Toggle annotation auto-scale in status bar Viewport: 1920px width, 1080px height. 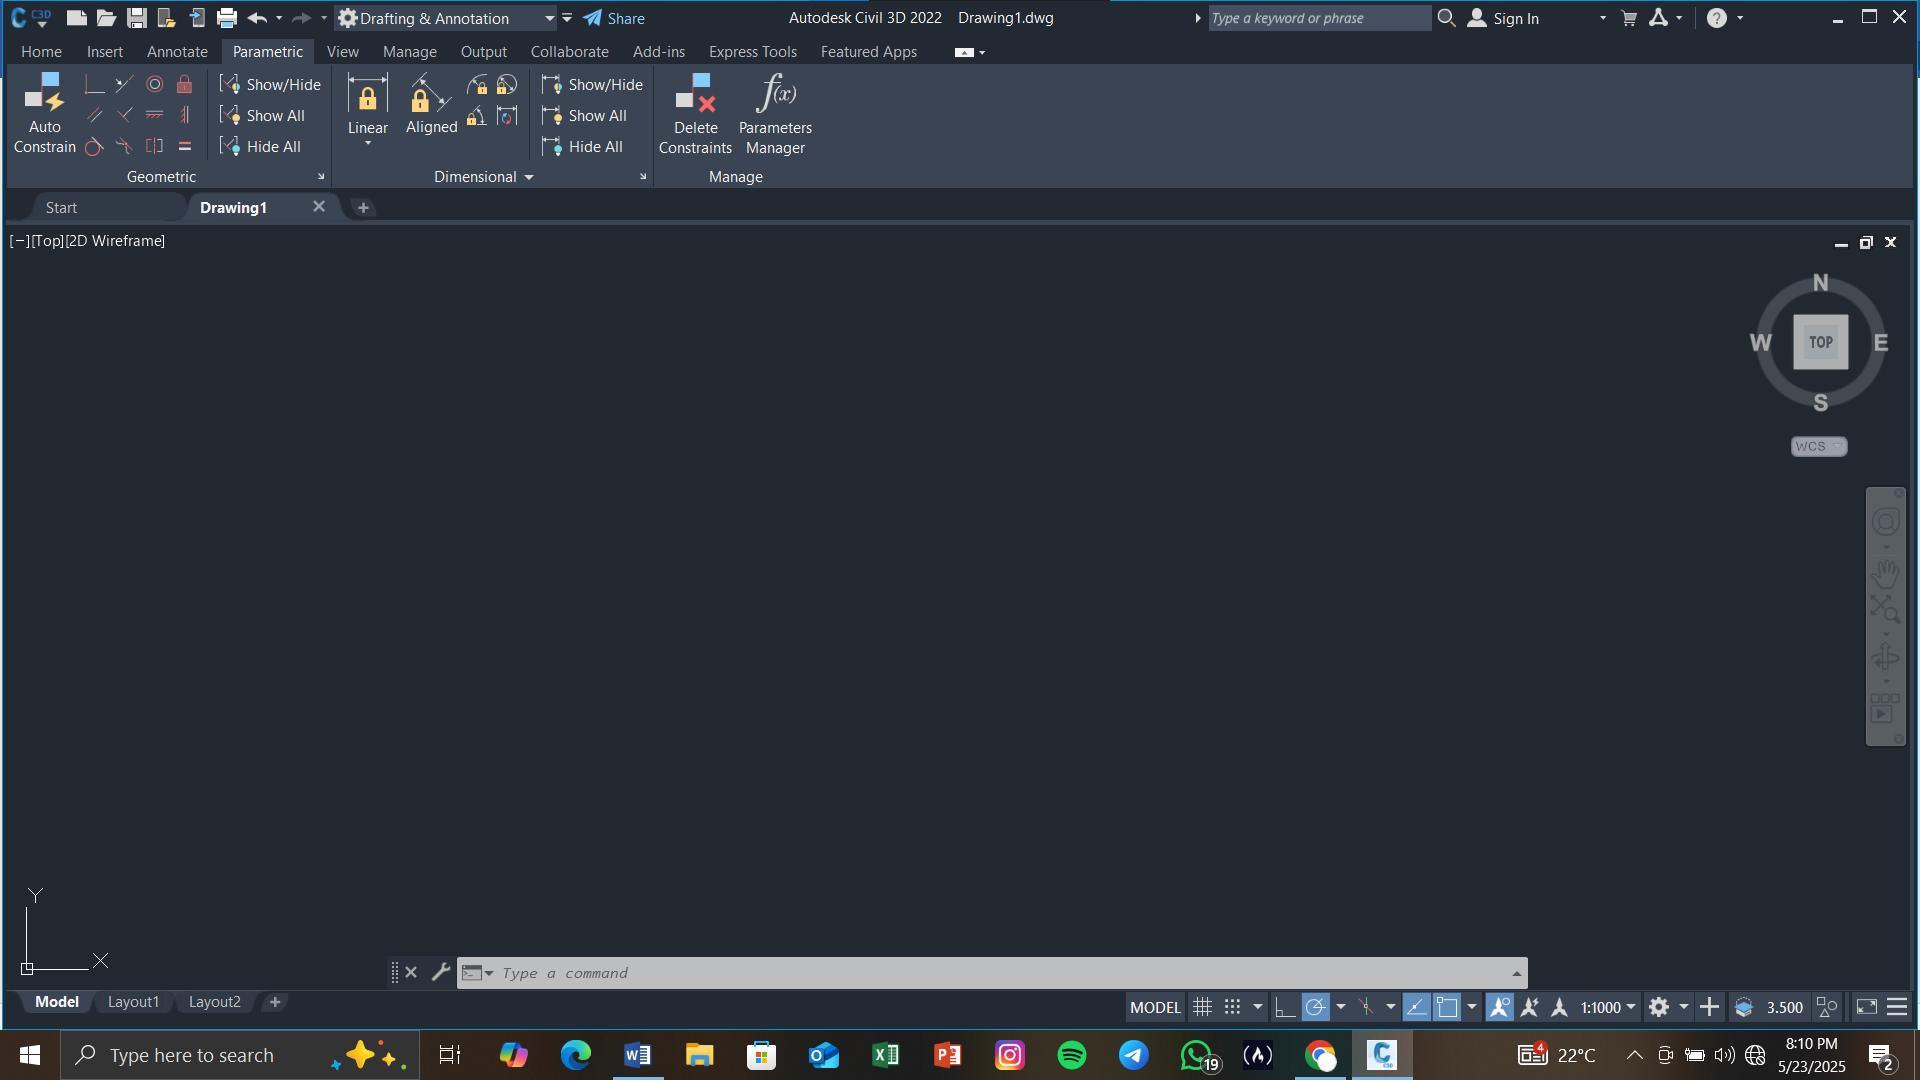coord(1529,1007)
